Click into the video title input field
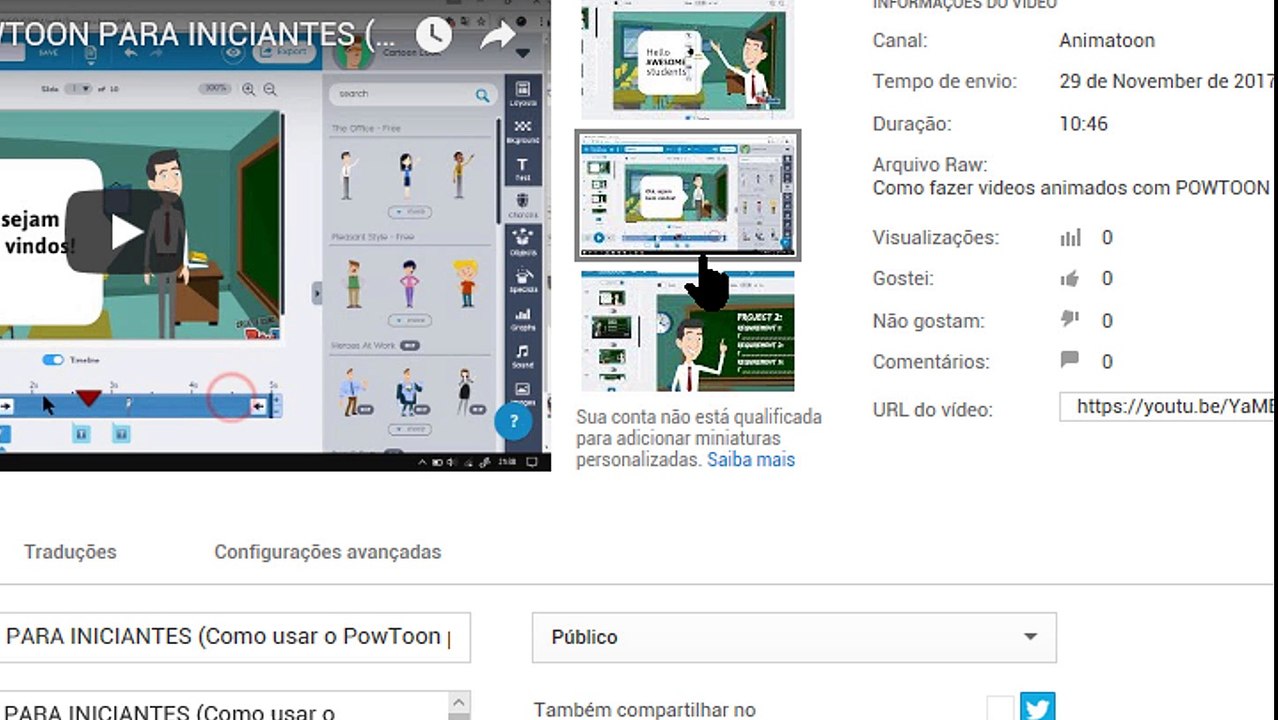 235,637
